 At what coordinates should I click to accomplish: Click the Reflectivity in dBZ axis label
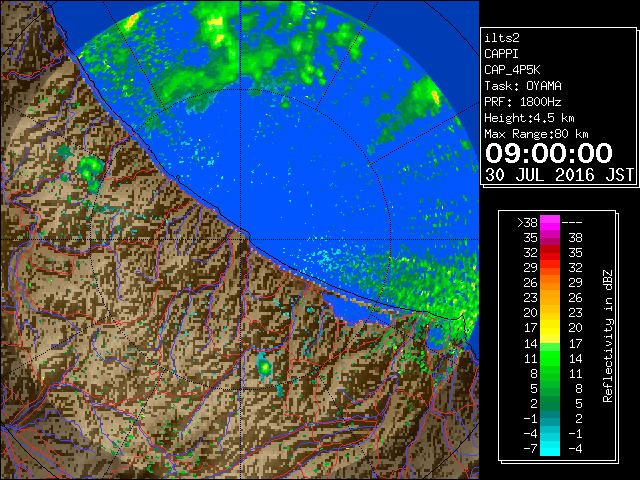(608, 336)
